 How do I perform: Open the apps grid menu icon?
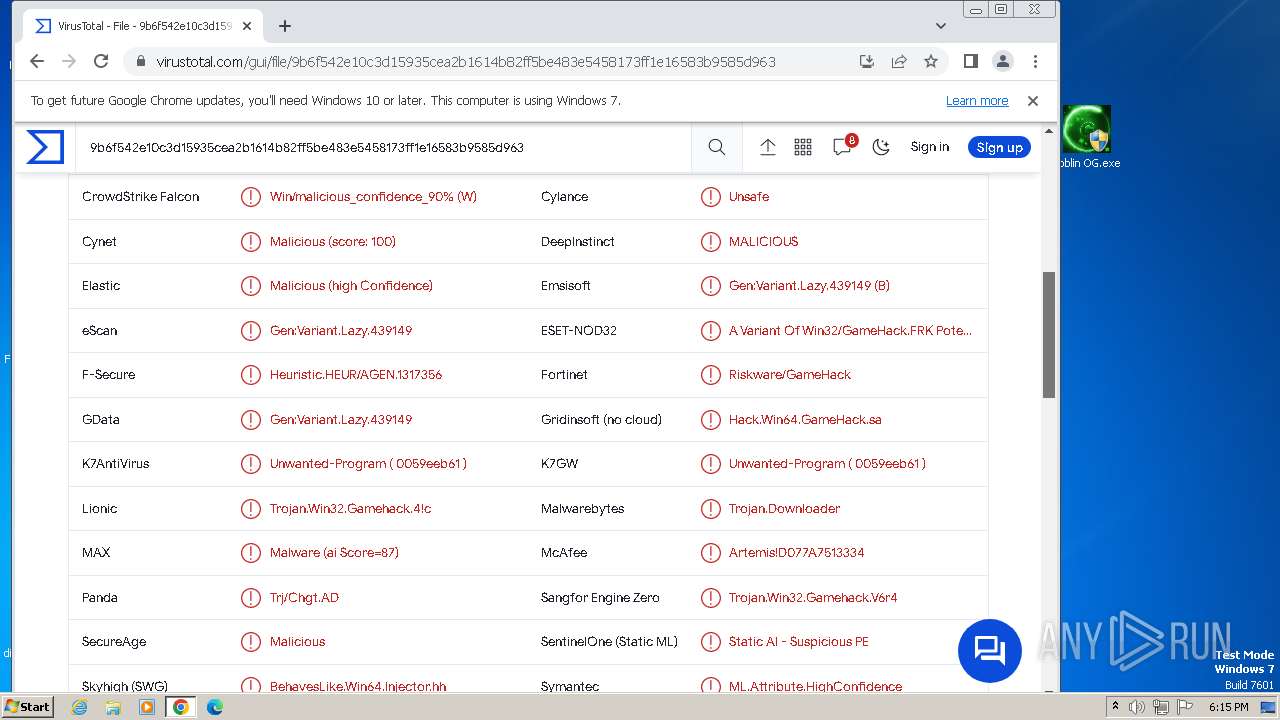[803, 147]
